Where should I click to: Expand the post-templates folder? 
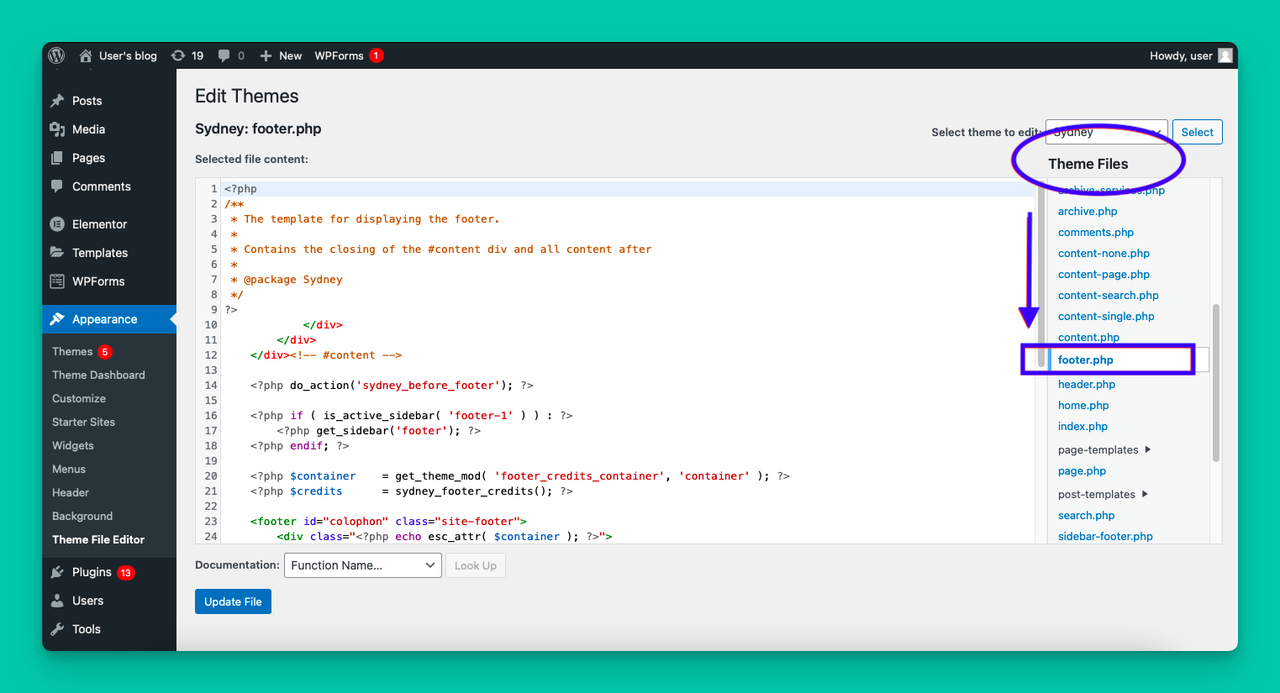click(x=1103, y=494)
